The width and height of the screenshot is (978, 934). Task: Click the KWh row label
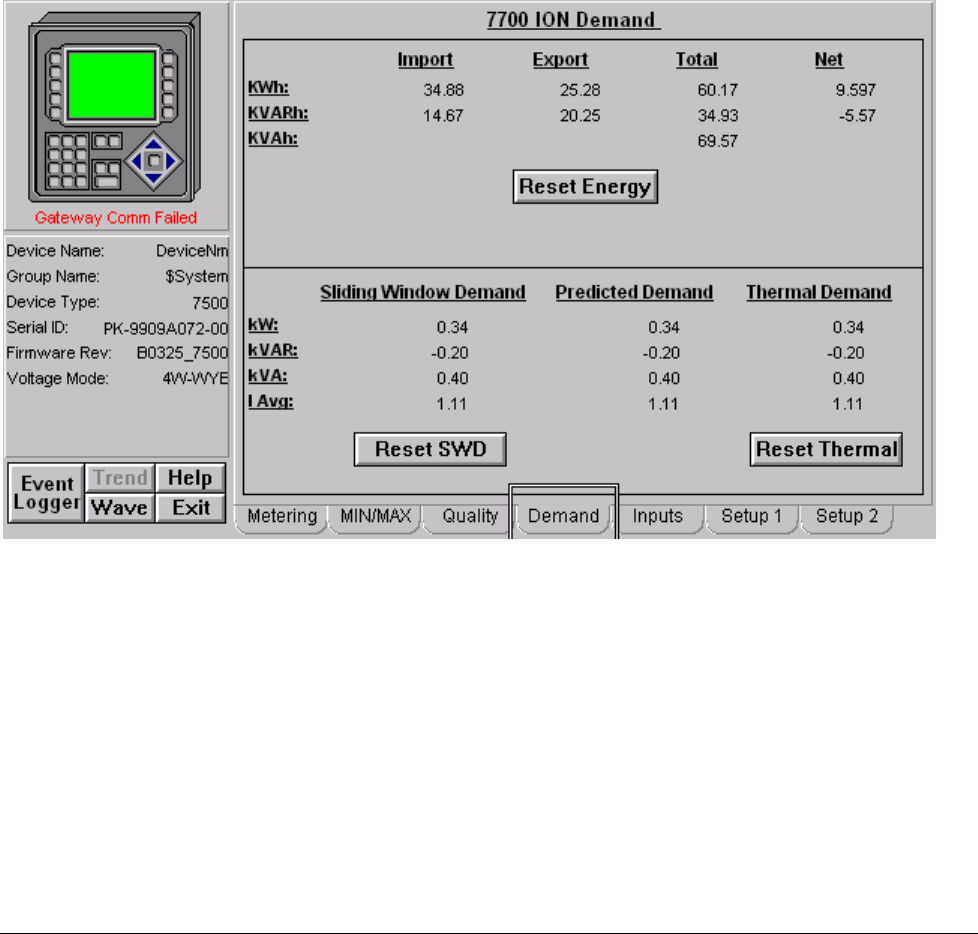(x=268, y=87)
